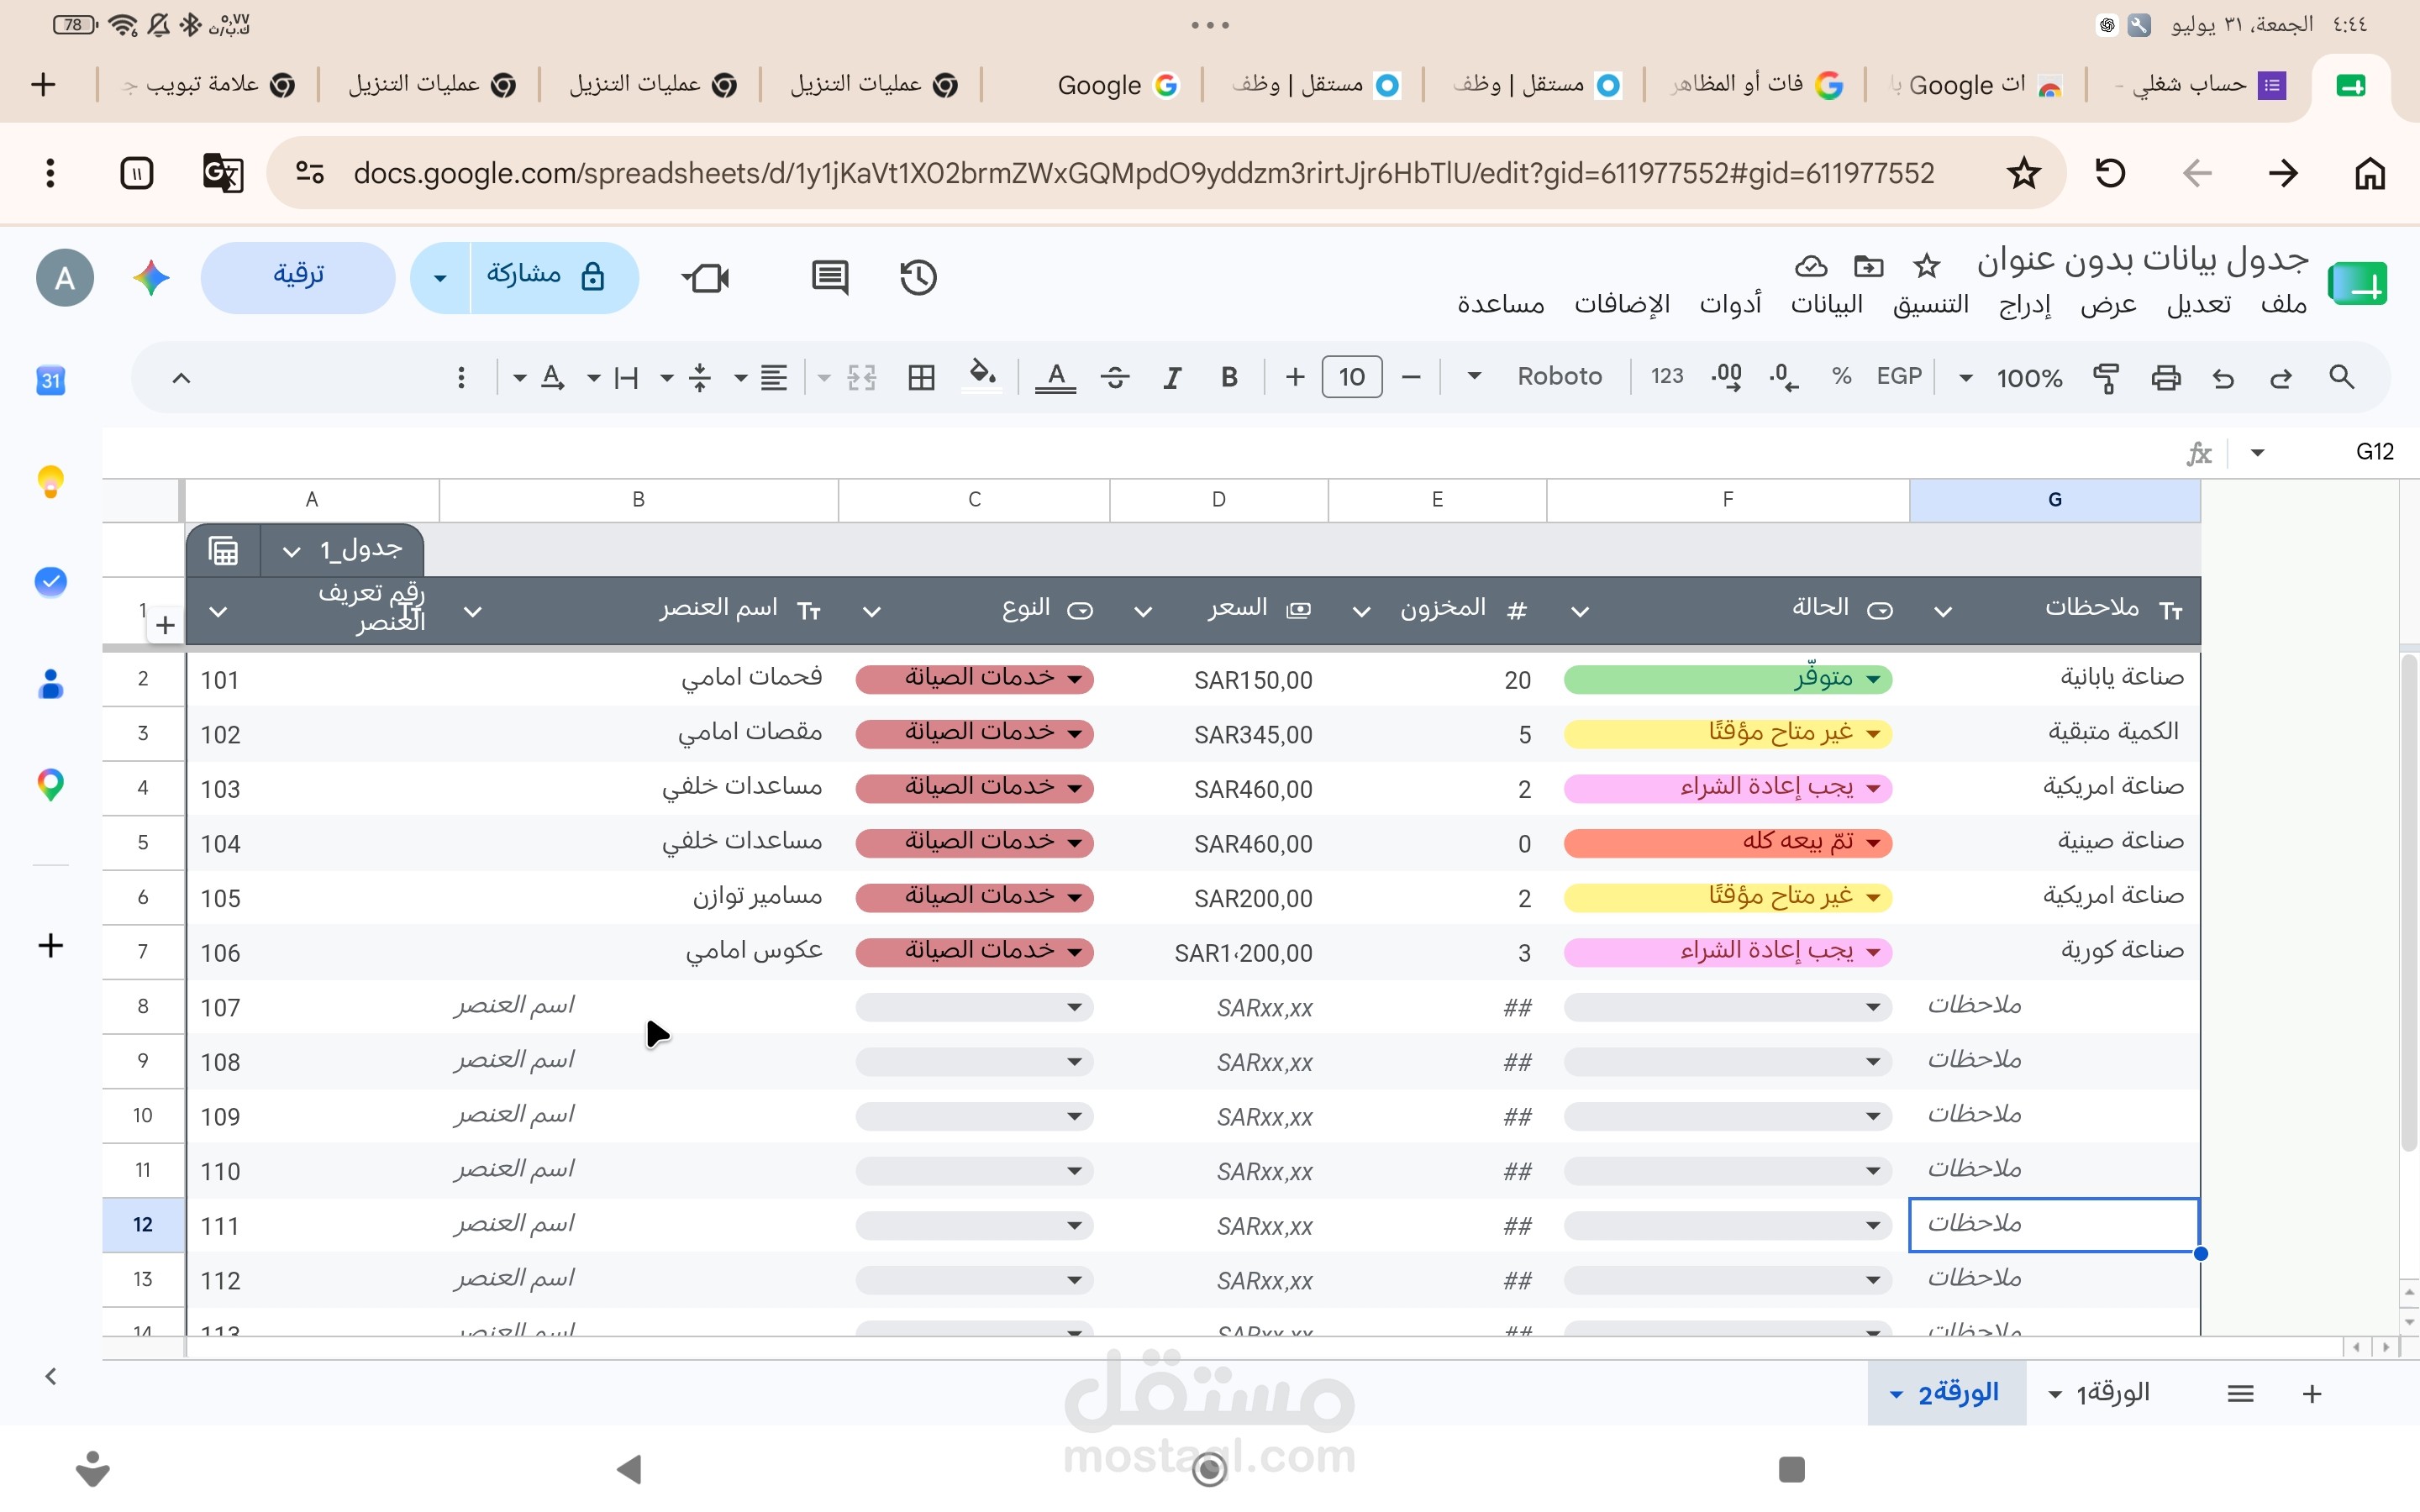Click the cloud save status icon
This screenshot has width=2420, height=1512.
(x=1810, y=265)
